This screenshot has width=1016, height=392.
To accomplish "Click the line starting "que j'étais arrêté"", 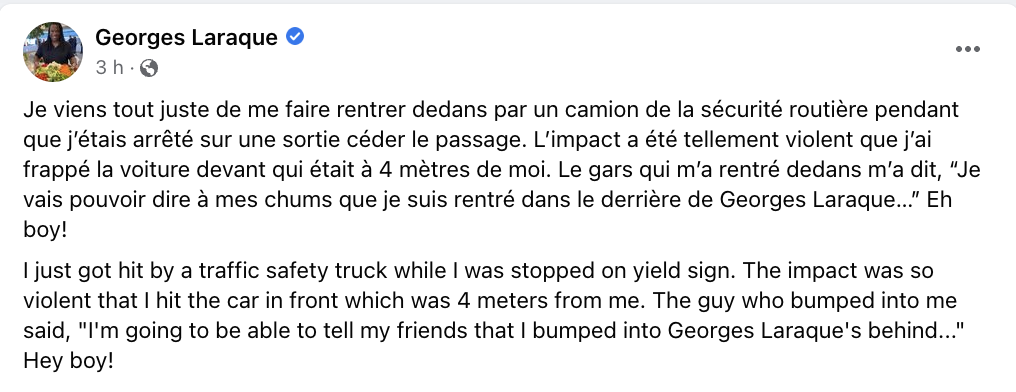I will tap(478, 140).
